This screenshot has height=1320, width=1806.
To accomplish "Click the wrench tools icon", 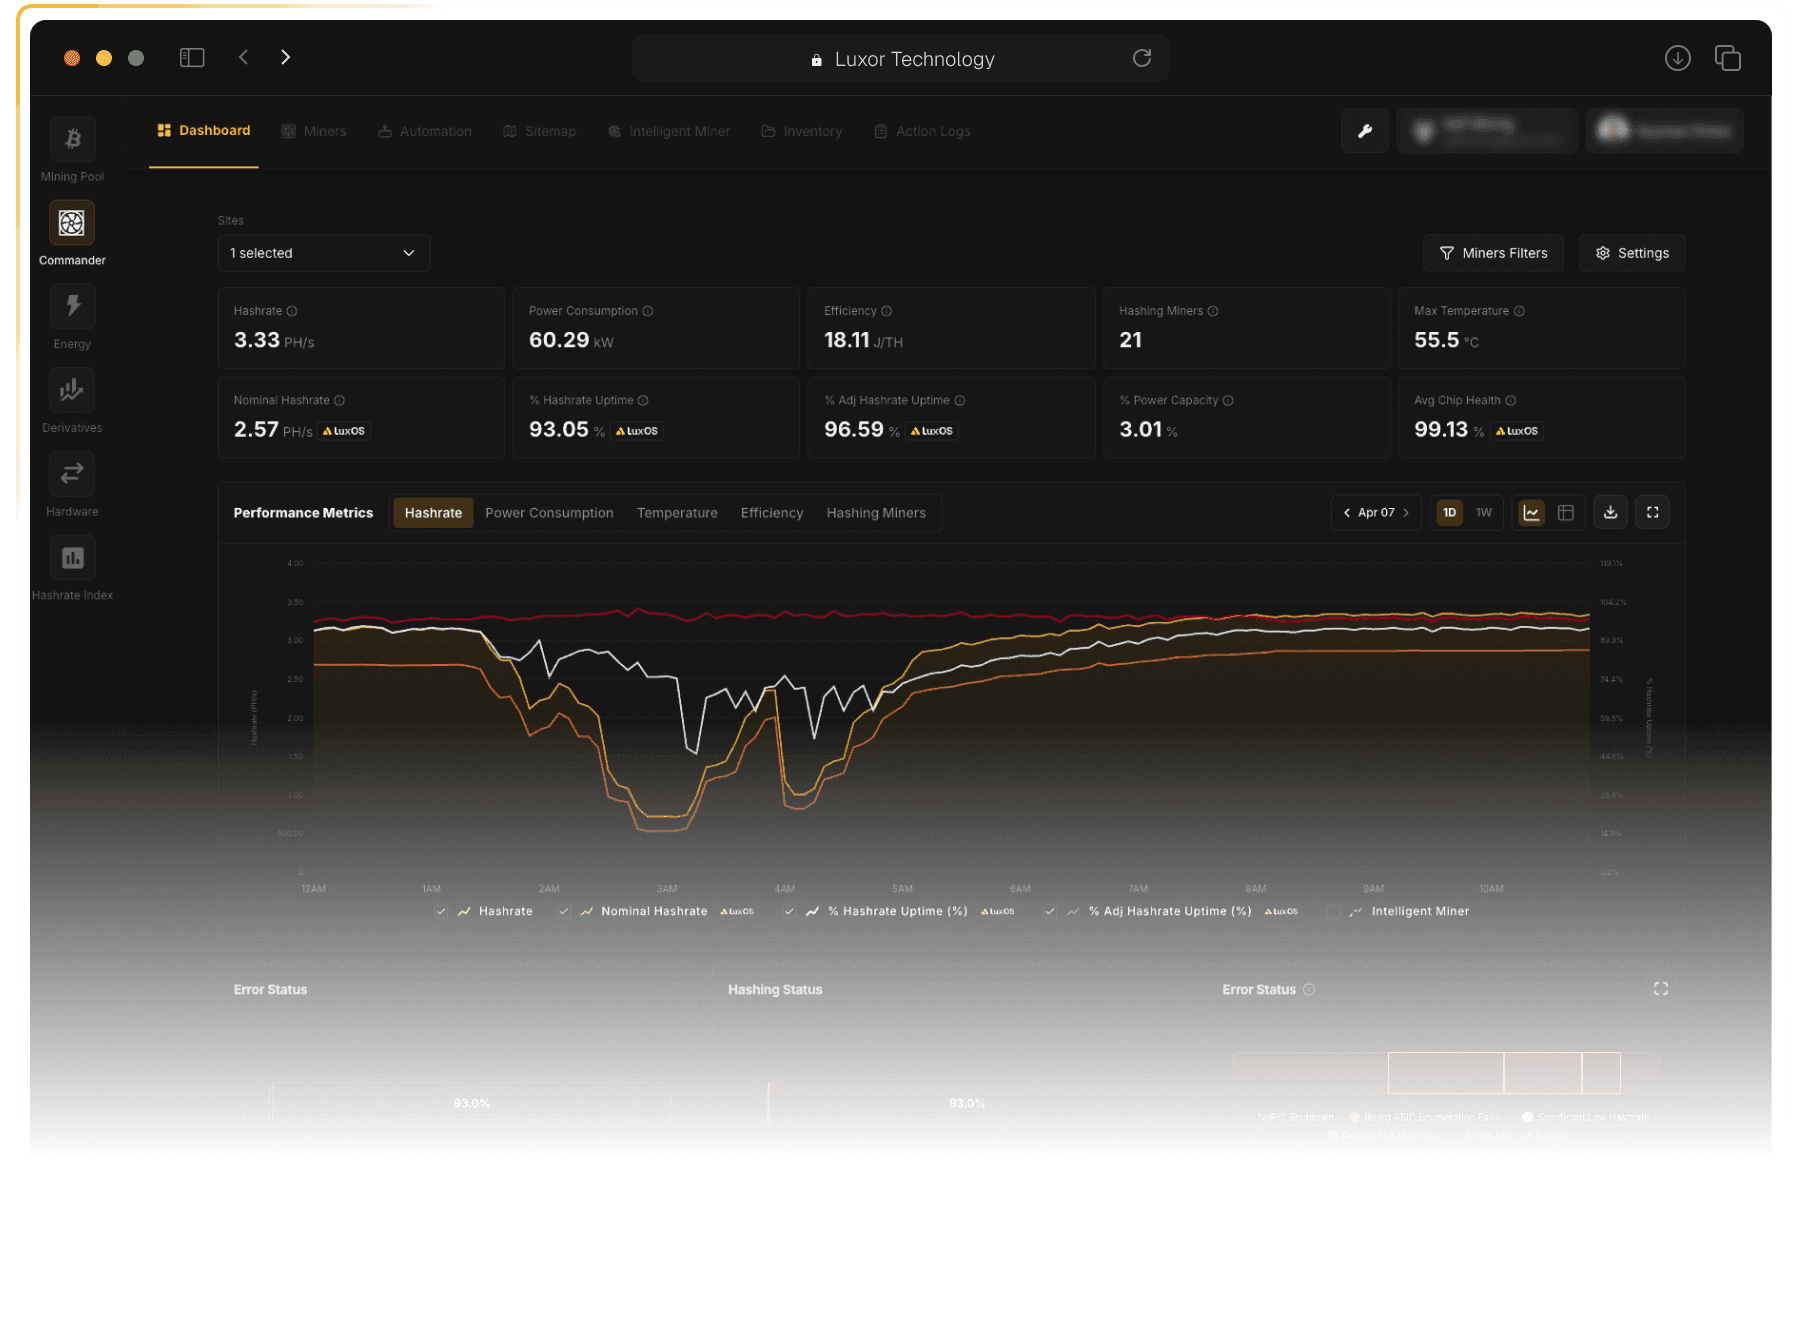I will click(x=1365, y=131).
